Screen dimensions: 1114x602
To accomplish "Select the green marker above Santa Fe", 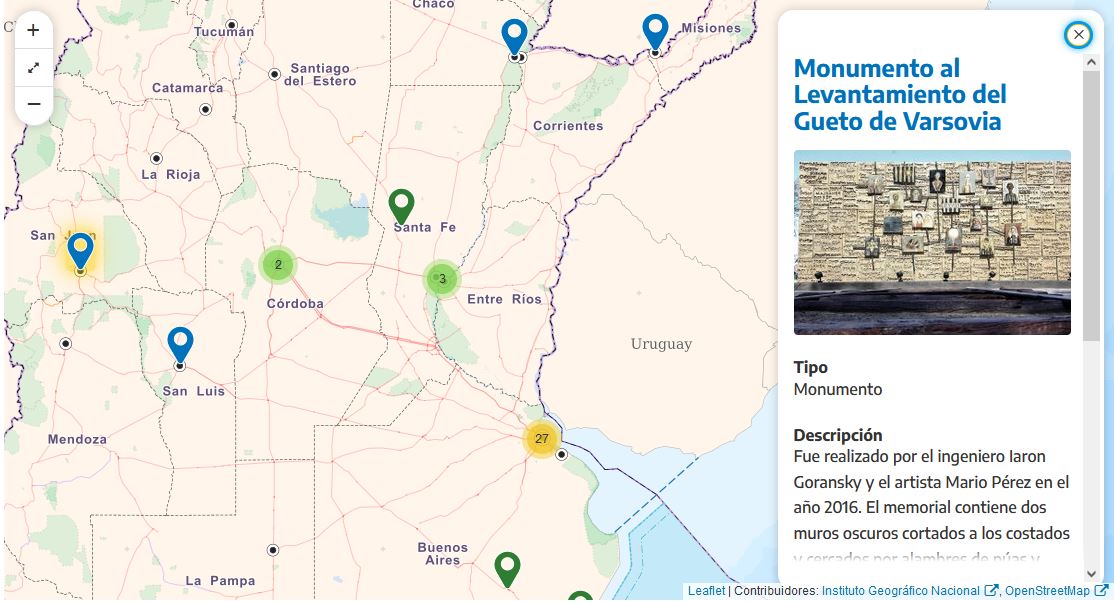I will point(401,208).
